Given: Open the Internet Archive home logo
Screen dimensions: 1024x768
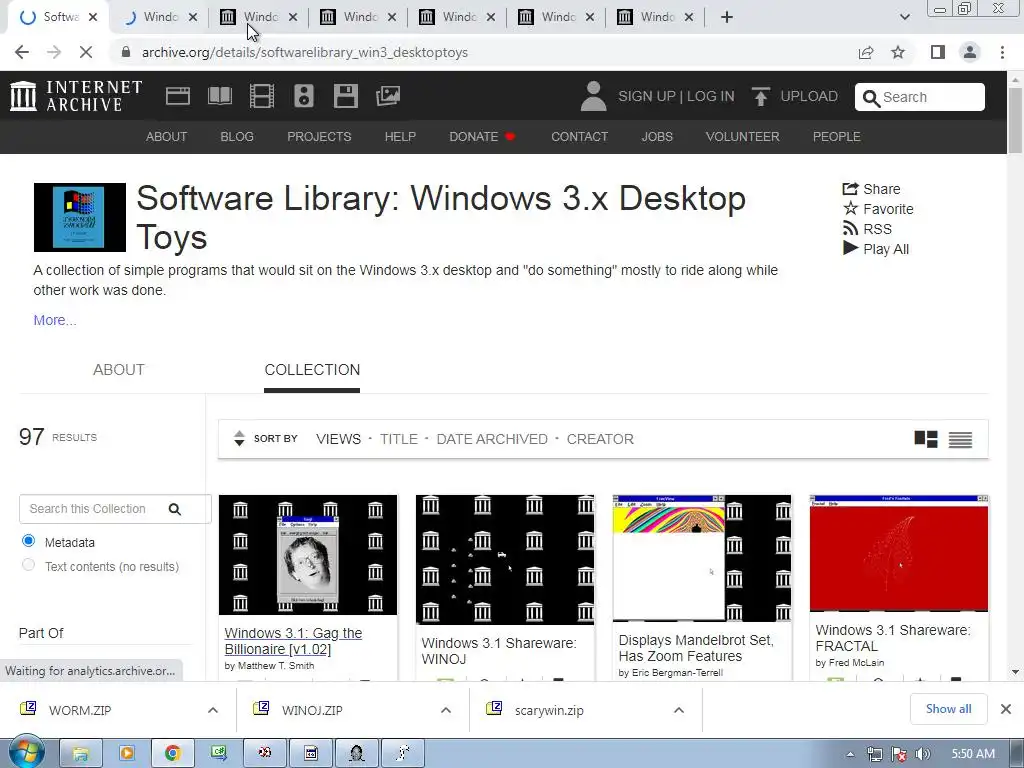Looking at the screenshot, I should click(x=76, y=96).
